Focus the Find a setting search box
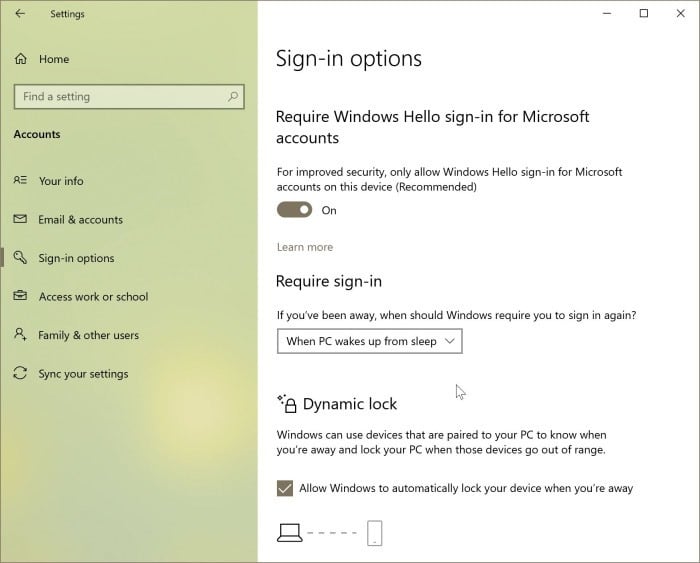This screenshot has width=700, height=563. click(x=129, y=96)
